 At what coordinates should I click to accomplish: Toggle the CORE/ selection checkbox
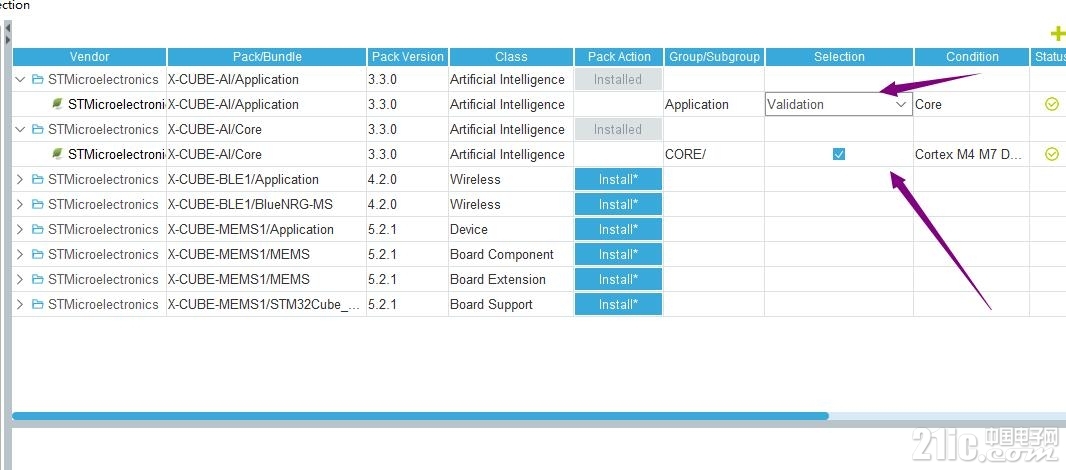pos(839,154)
